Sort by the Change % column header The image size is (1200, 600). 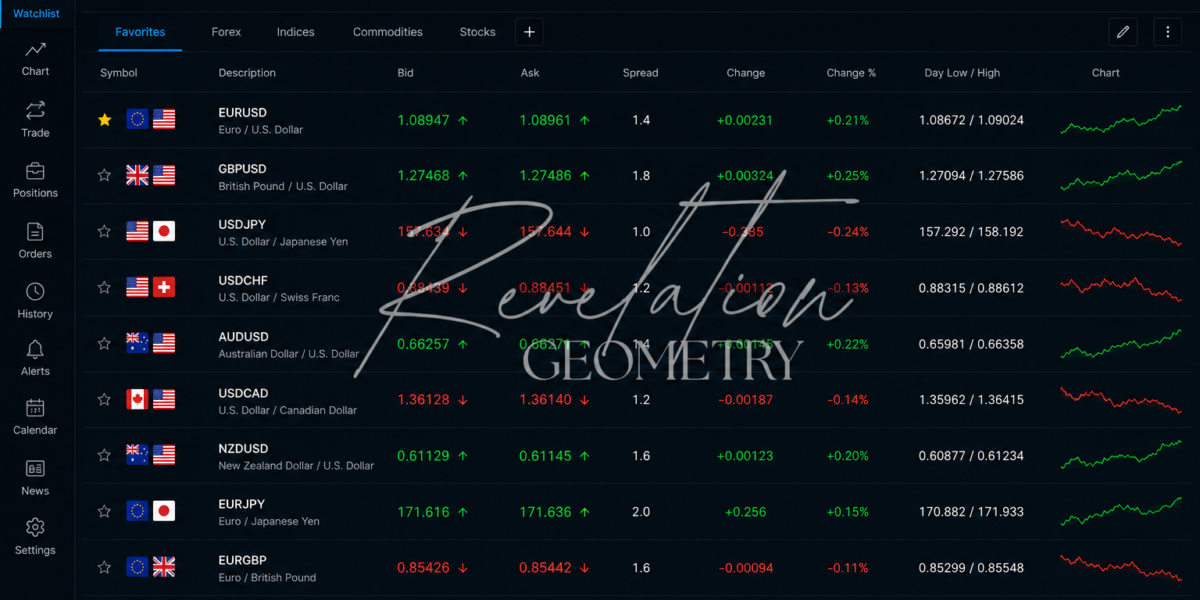(x=851, y=73)
